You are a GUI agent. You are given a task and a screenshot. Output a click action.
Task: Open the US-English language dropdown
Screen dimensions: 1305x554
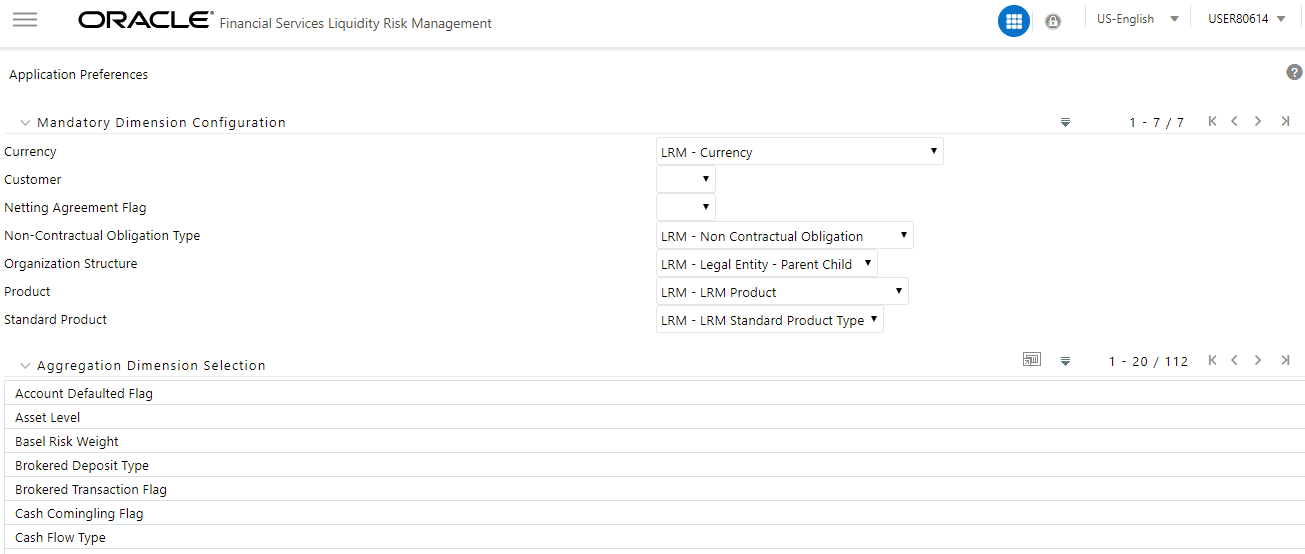(1138, 19)
